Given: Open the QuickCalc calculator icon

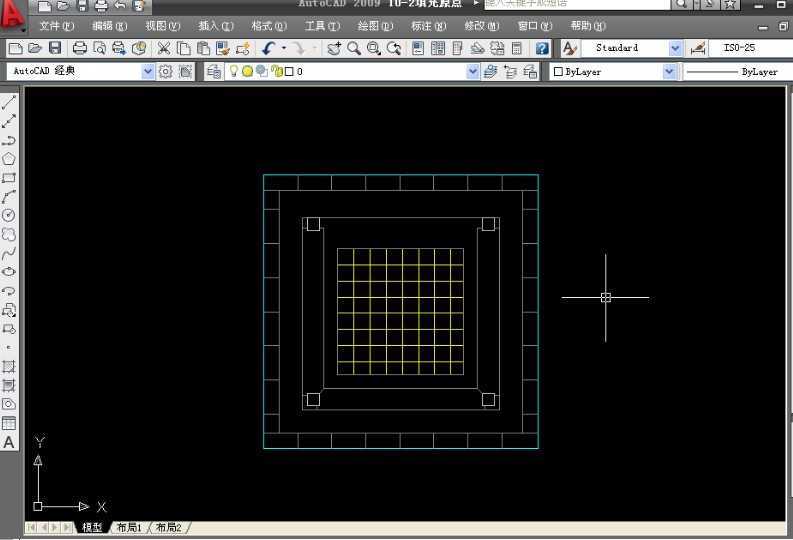Looking at the screenshot, I should click(517, 49).
